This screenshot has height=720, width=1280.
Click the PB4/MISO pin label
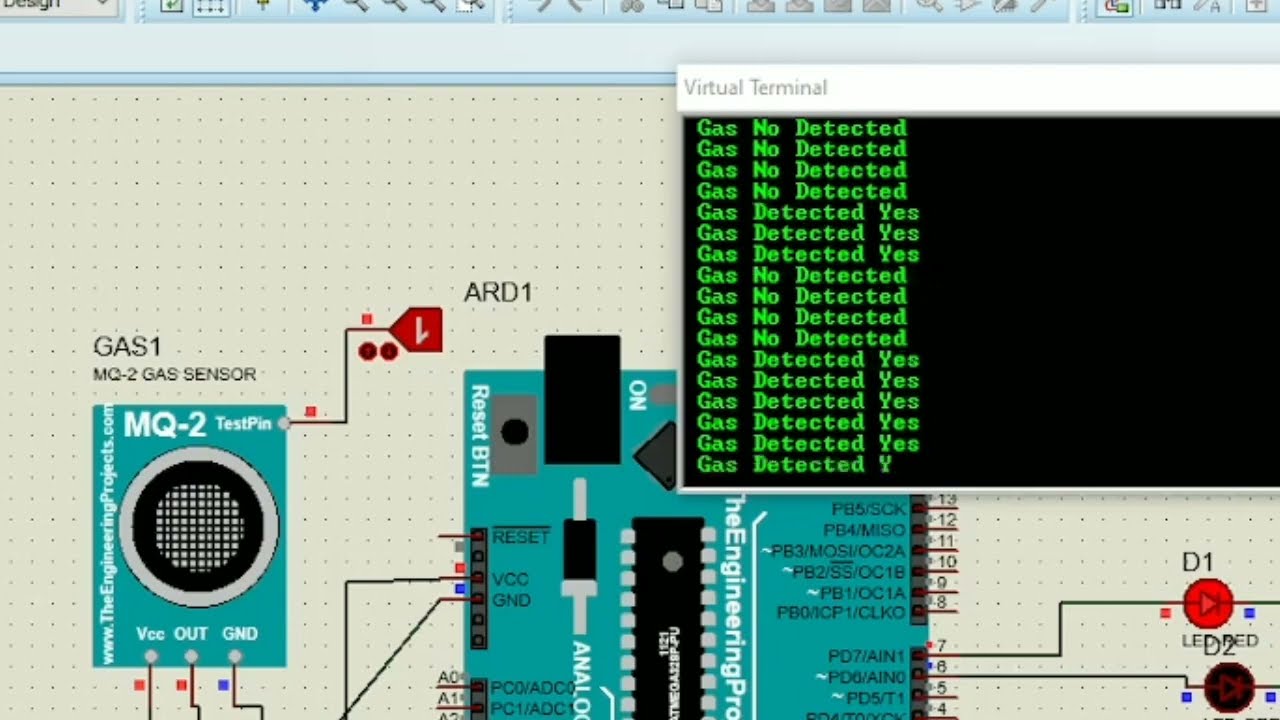tap(864, 530)
